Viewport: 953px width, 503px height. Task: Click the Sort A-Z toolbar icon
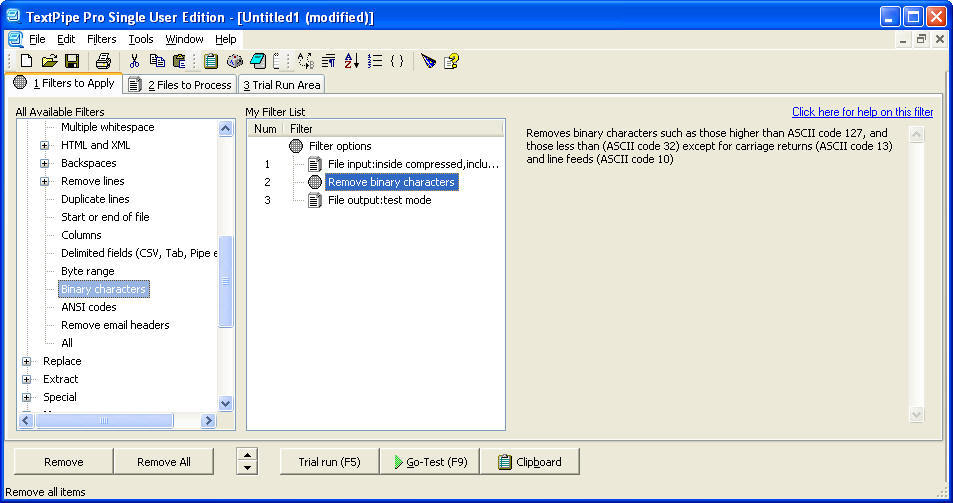(x=351, y=61)
